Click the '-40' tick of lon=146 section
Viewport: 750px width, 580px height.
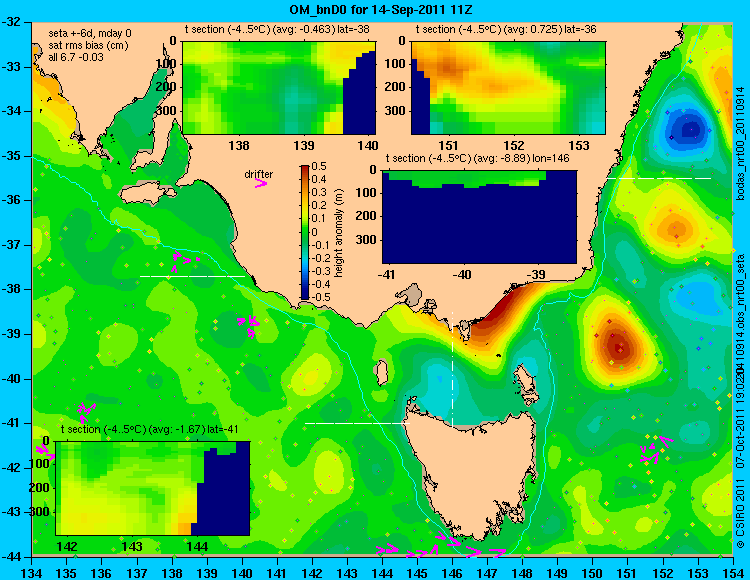click(463, 275)
